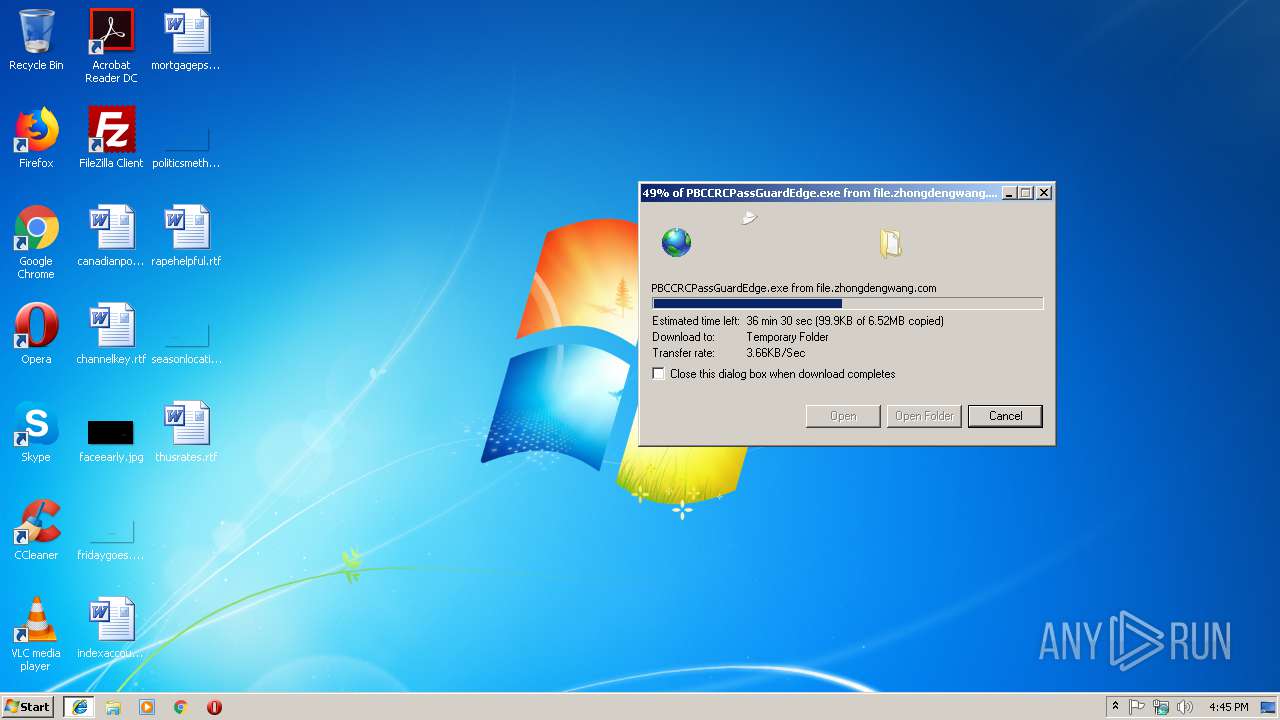Enable close dialog when download completes
Screen dimensions: 1280x720
coord(658,374)
